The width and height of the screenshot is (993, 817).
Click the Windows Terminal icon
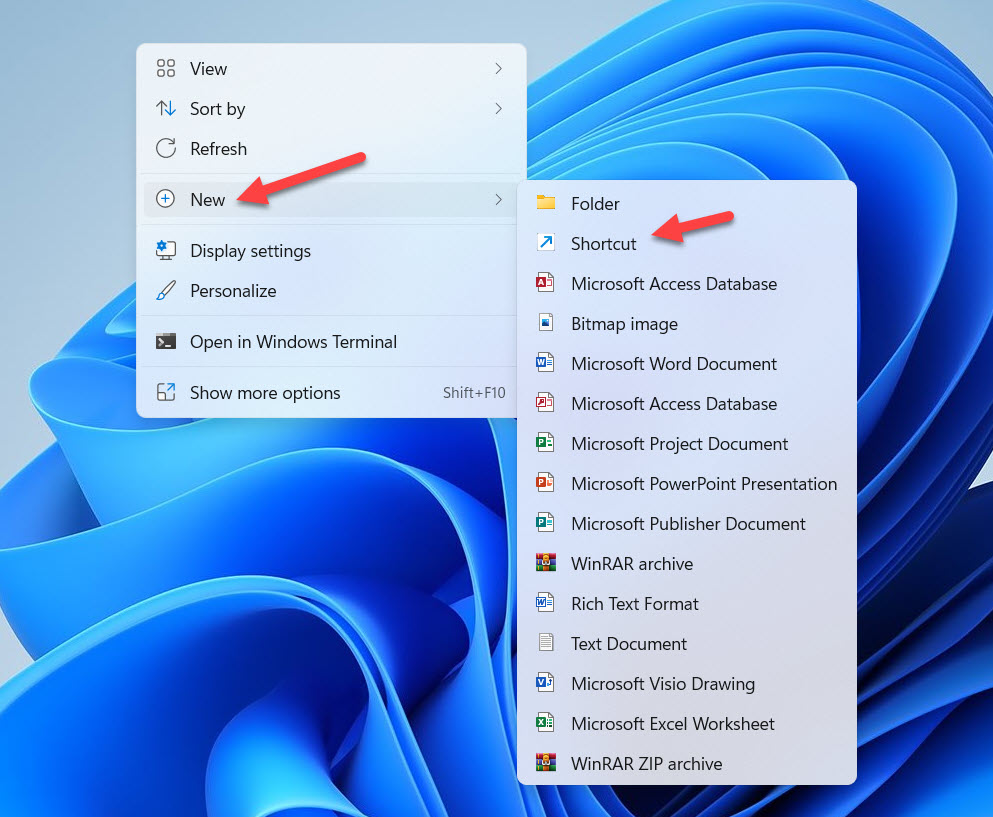coord(166,342)
